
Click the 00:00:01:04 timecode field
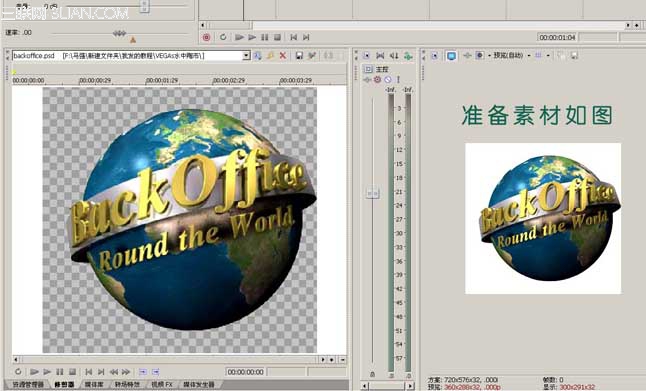click(557, 37)
